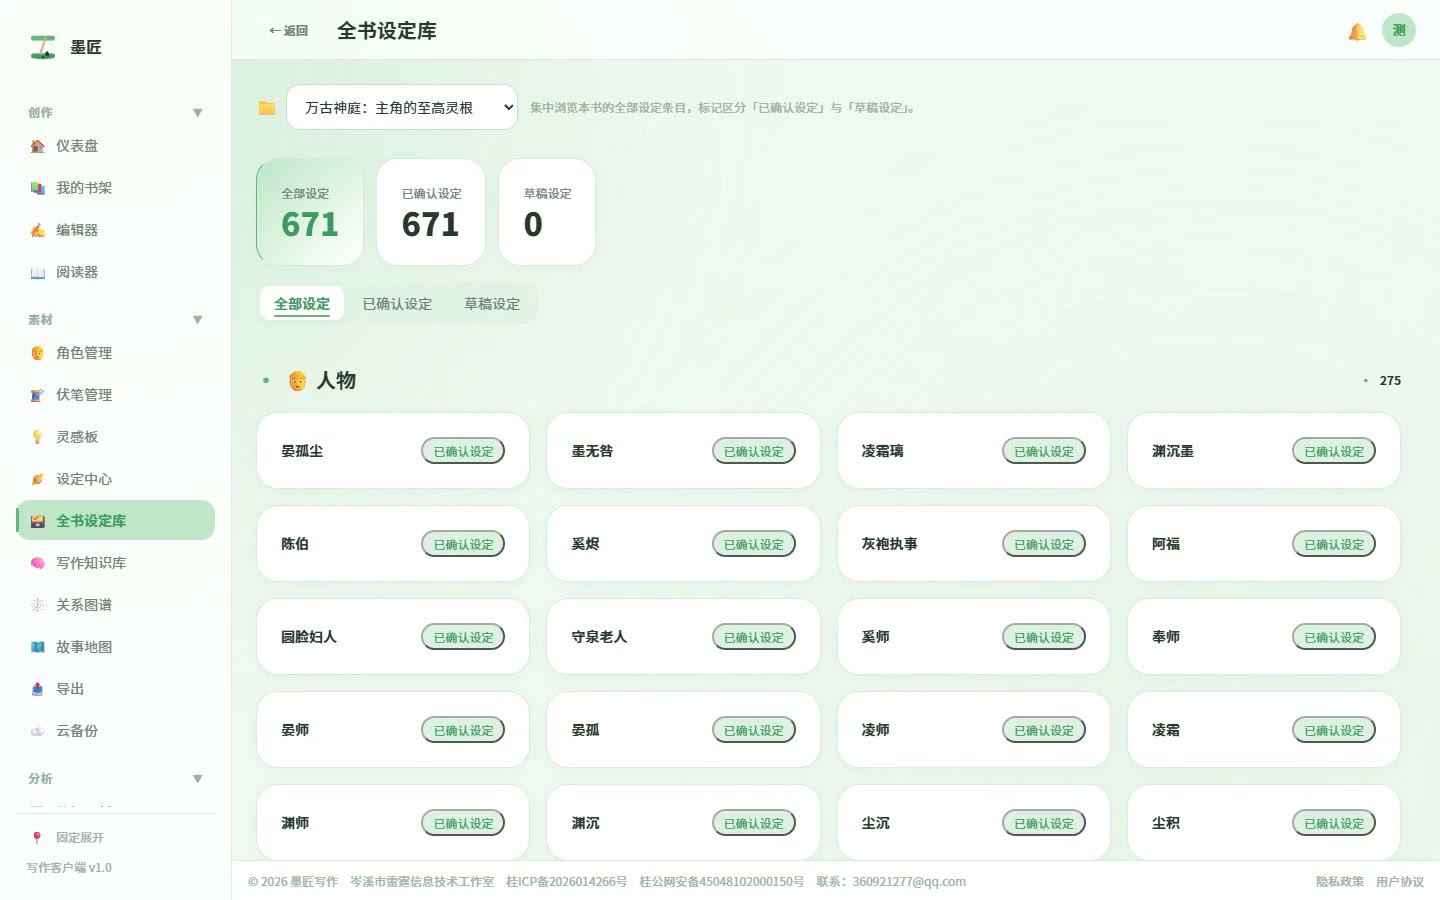
Task: Click the 伏笔管理 icon
Action: point(37,395)
